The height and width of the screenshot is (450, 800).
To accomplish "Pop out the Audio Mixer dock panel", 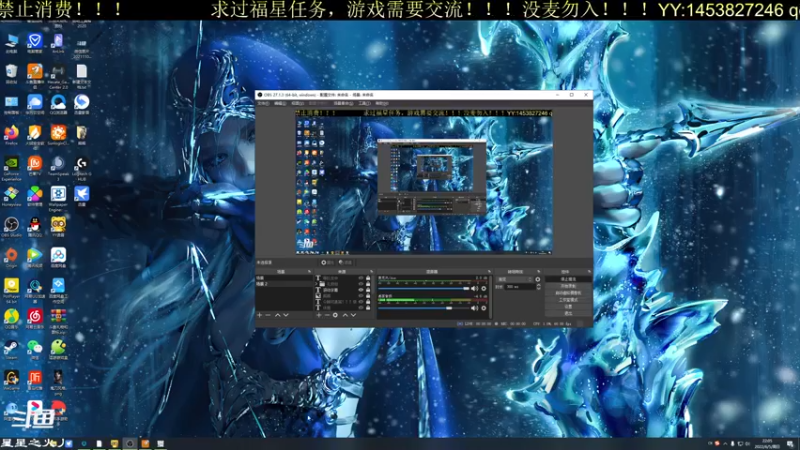I will pyautogui.click(x=489, y=271).
